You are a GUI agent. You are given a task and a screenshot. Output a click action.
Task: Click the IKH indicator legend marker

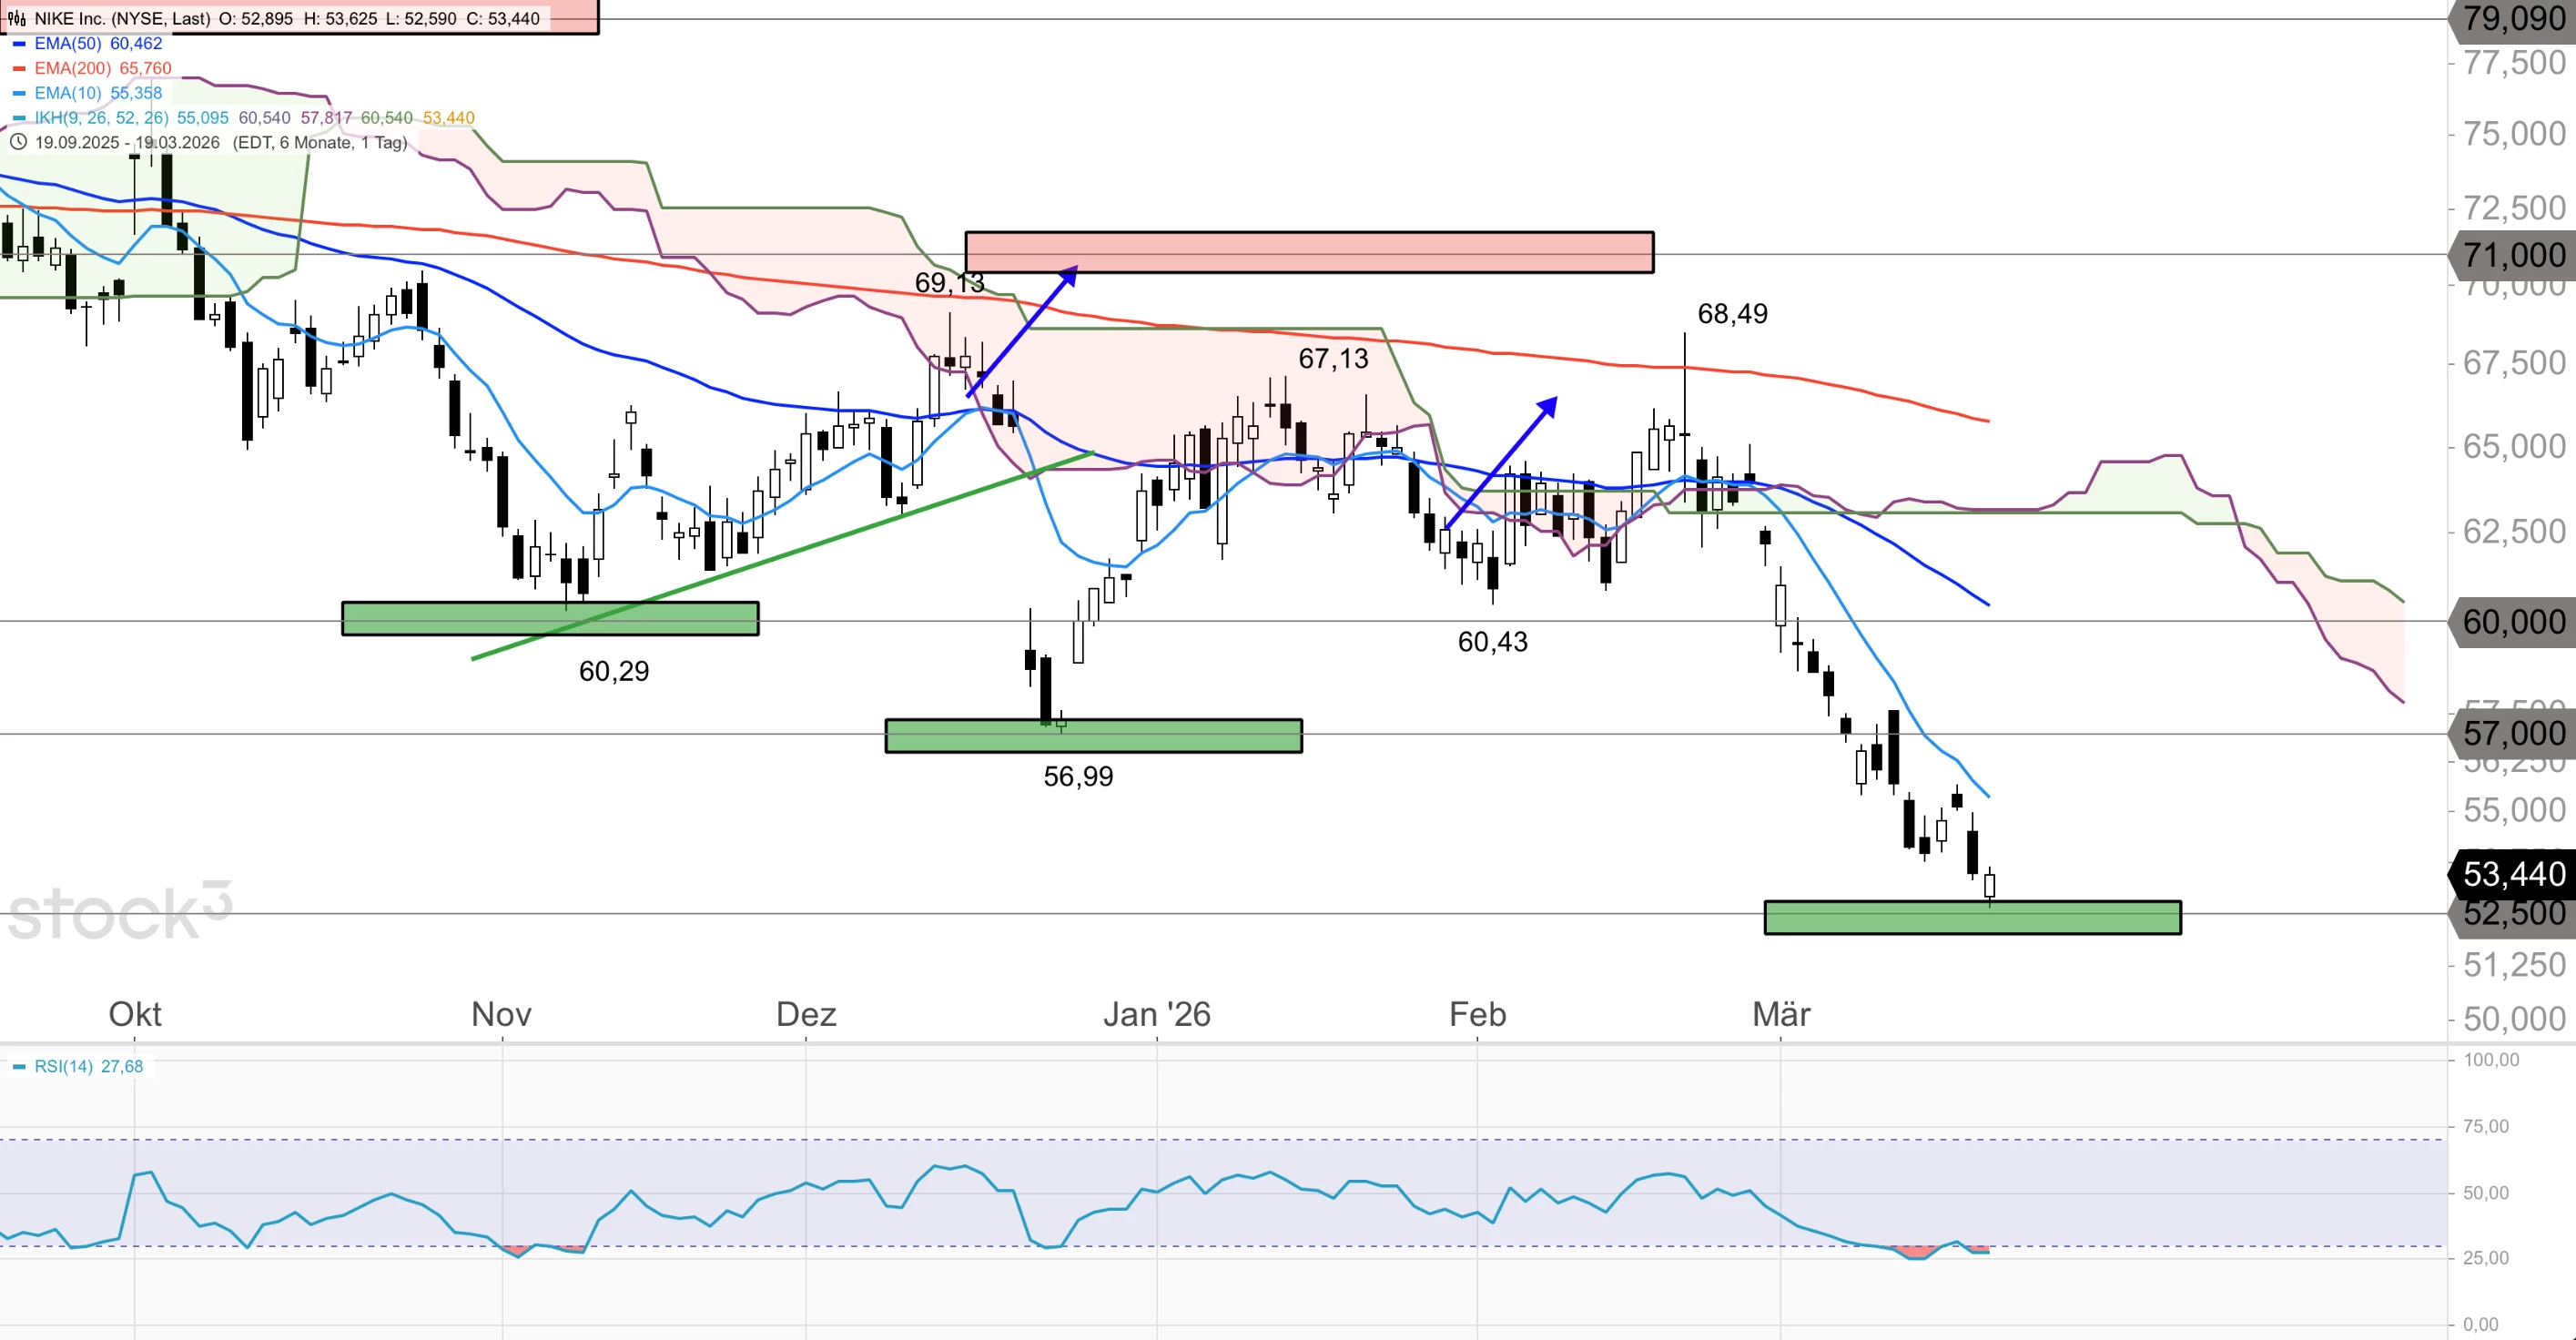(19, 118)
